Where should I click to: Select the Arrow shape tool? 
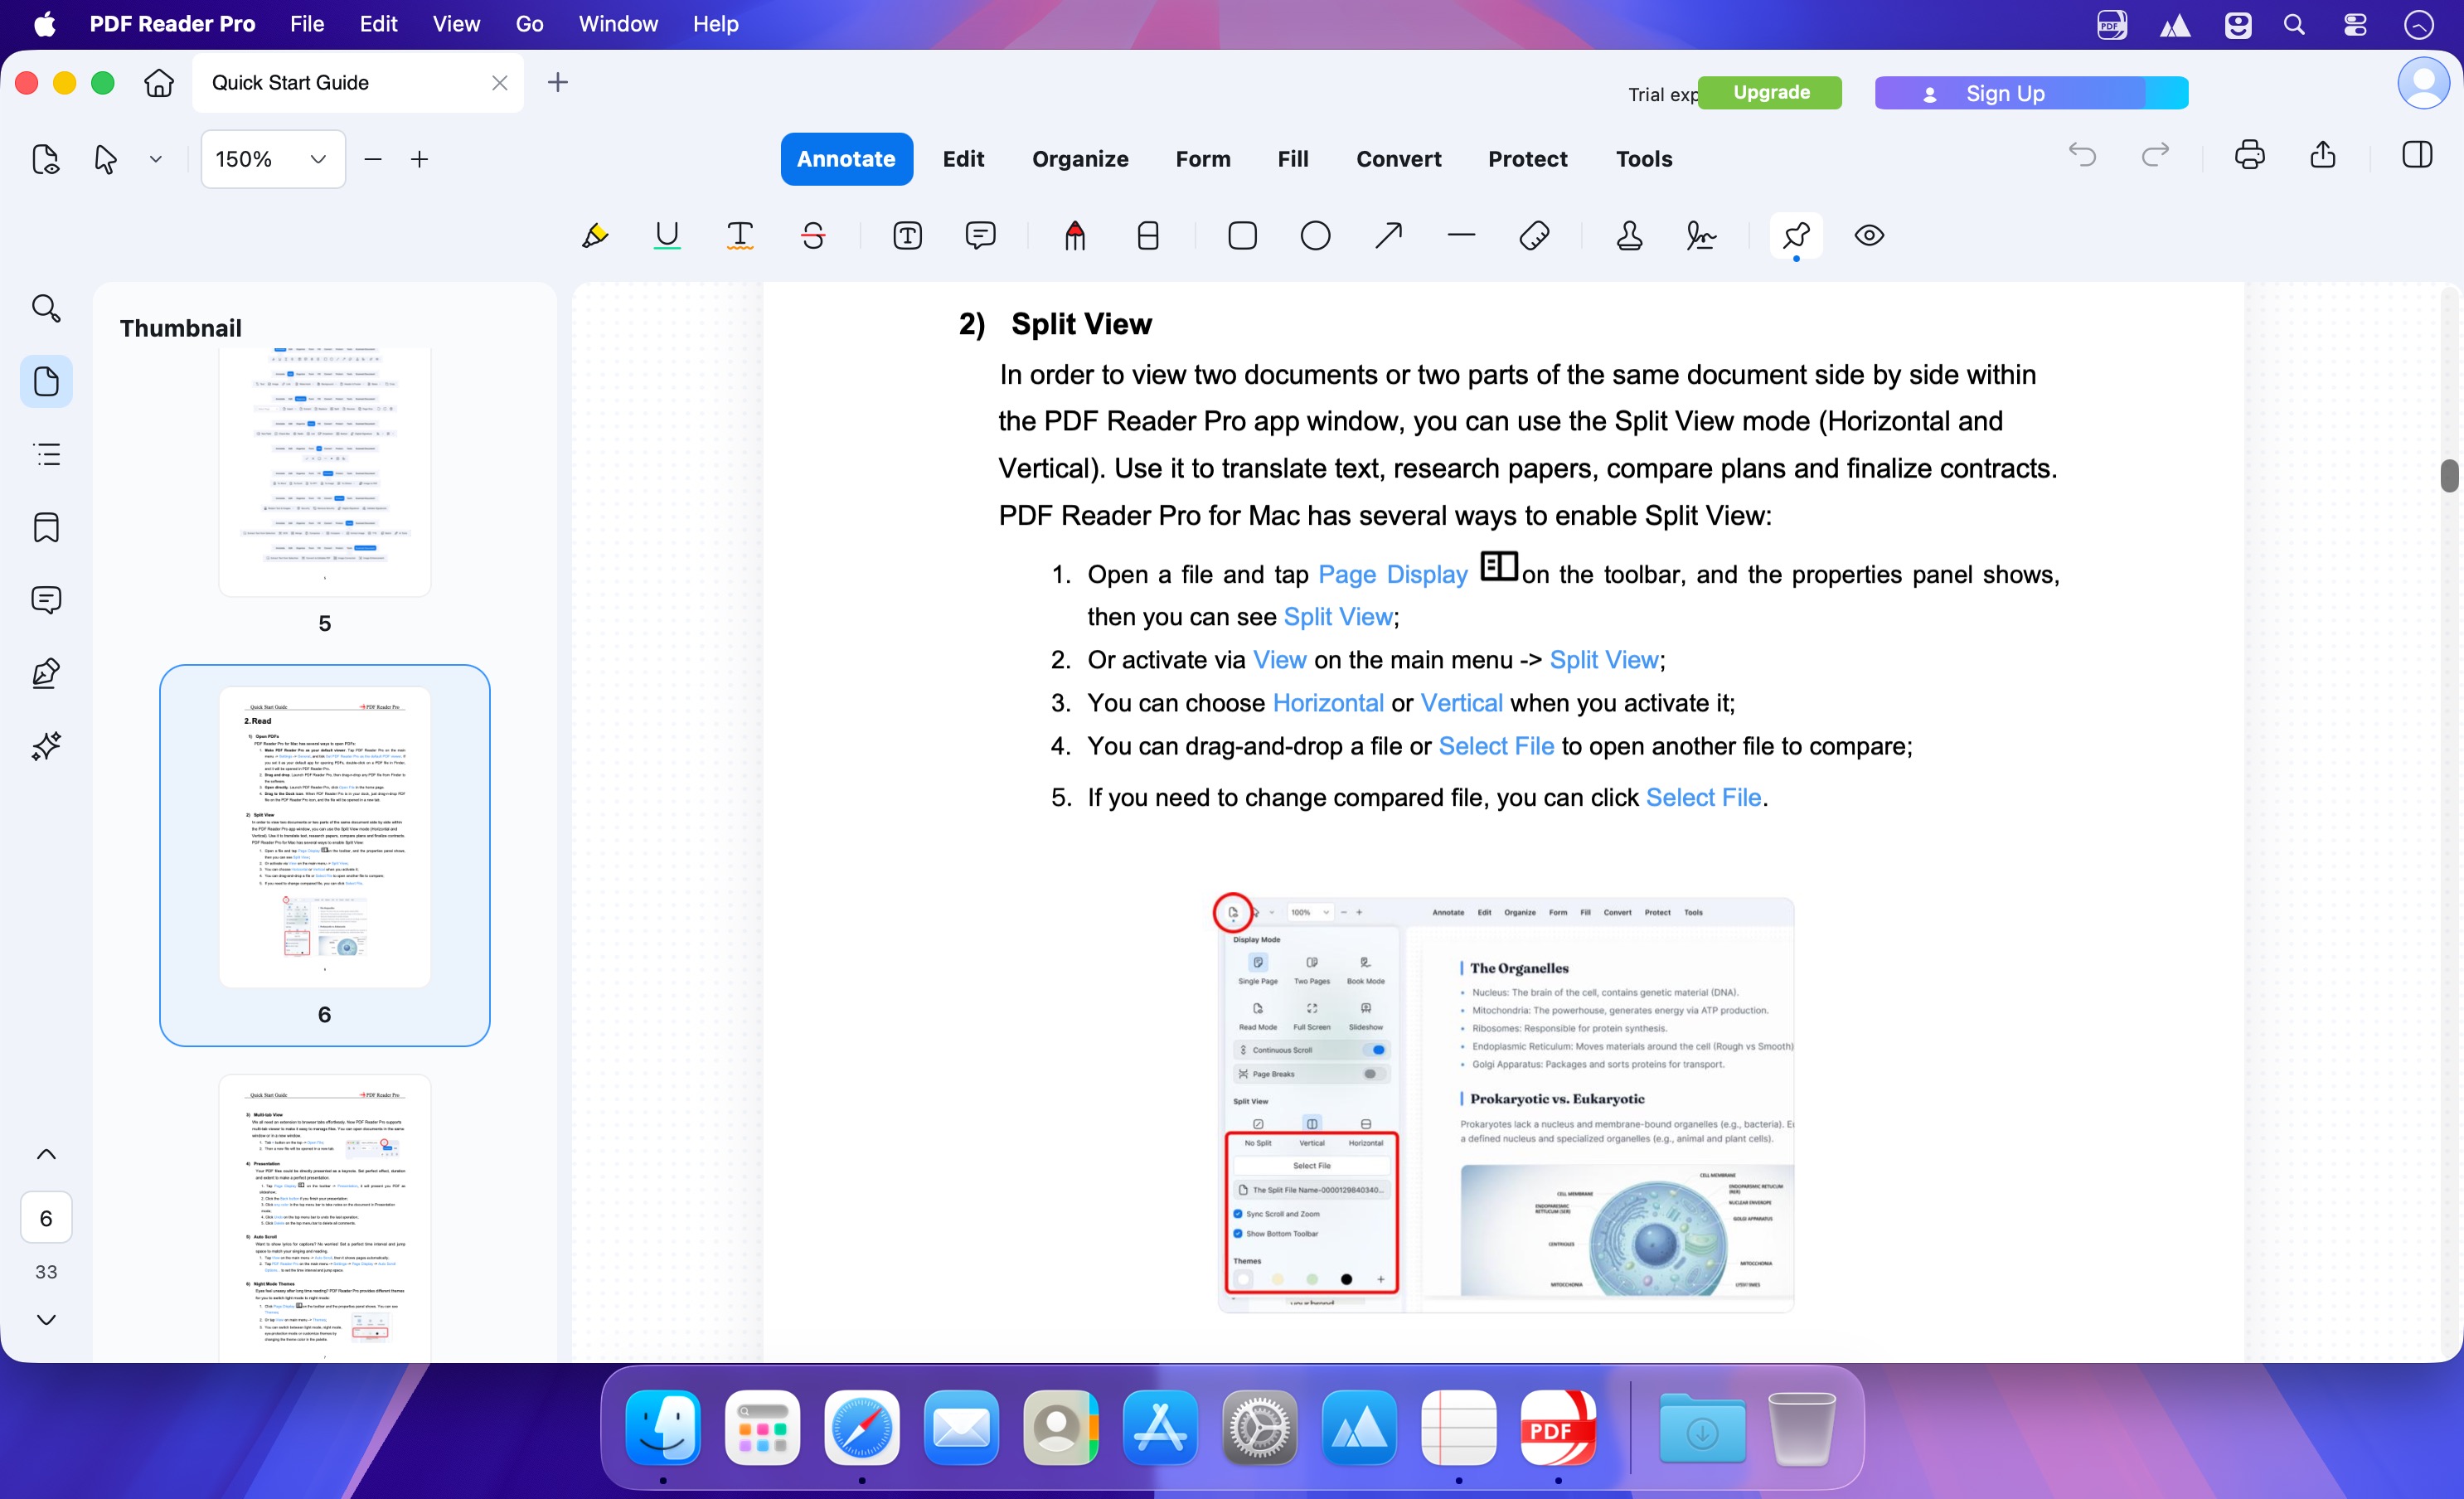tap(1388, 236)
